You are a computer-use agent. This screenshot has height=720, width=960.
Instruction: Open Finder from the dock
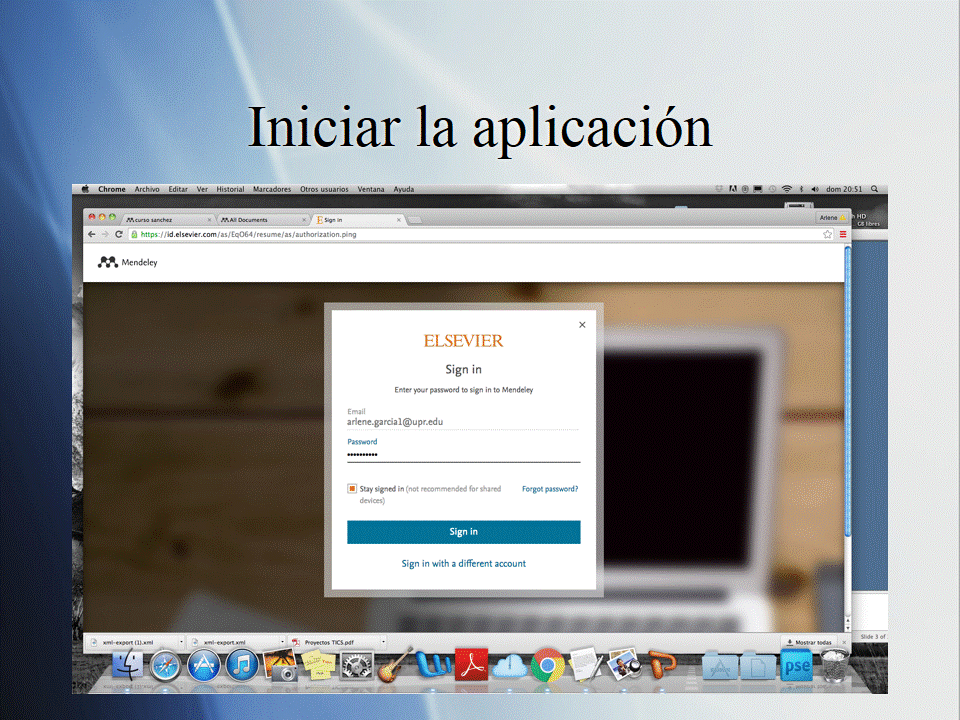(128, 666)
